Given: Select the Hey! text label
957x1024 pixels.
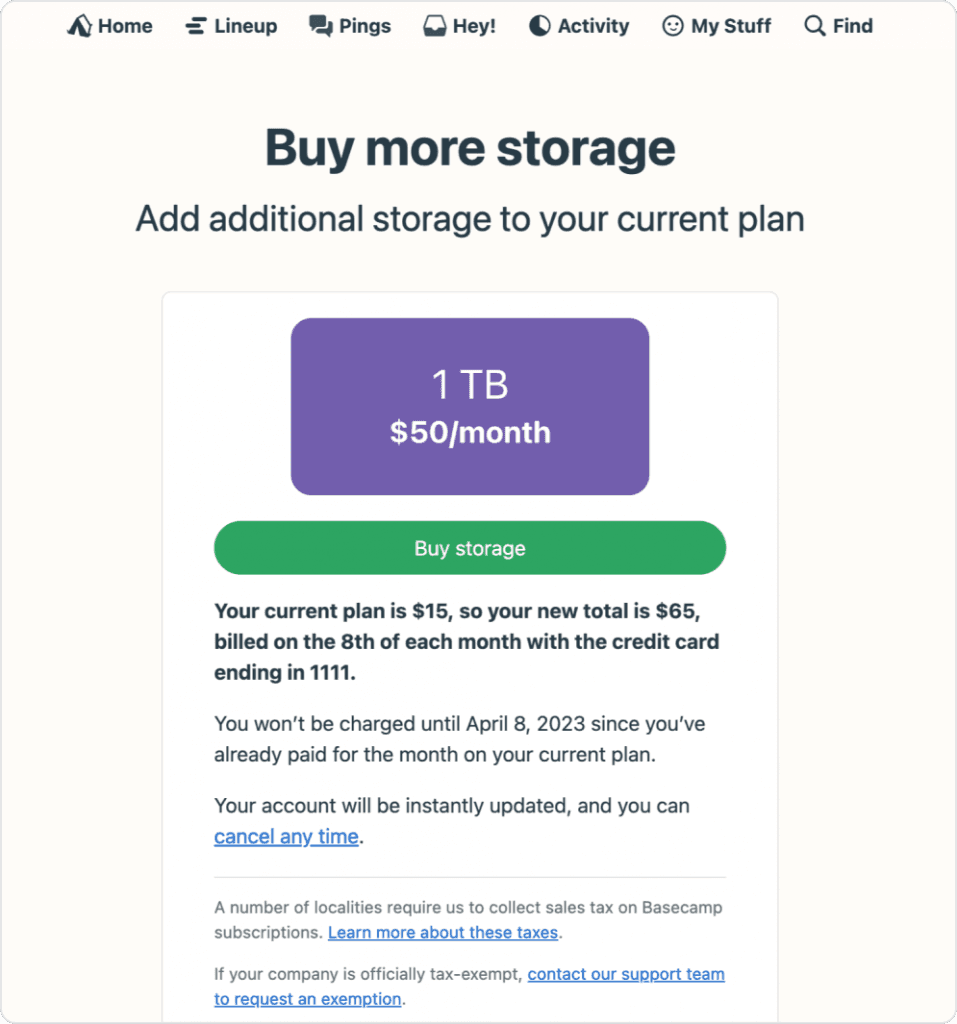Looking at the screenshot, I should click(x=474, y=27).
